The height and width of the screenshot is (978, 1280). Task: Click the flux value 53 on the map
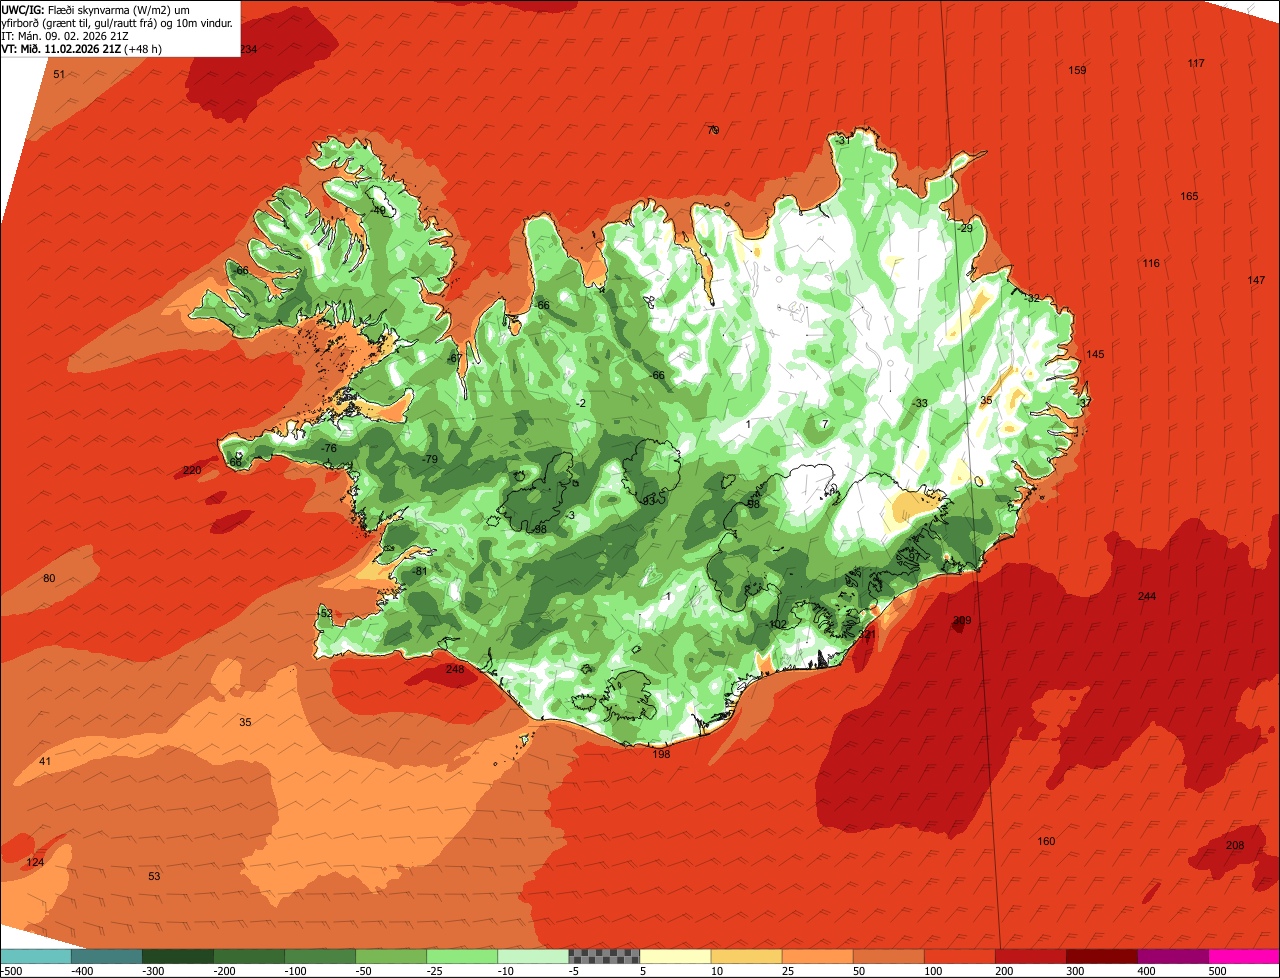154,876
